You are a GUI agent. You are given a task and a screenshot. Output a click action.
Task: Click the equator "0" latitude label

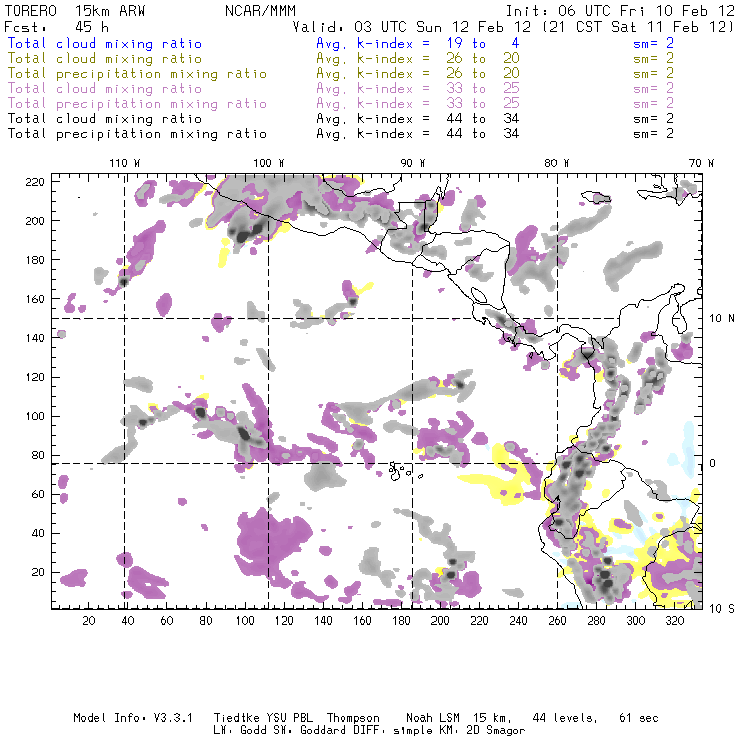pyautogui.click(x=713, y=463)
